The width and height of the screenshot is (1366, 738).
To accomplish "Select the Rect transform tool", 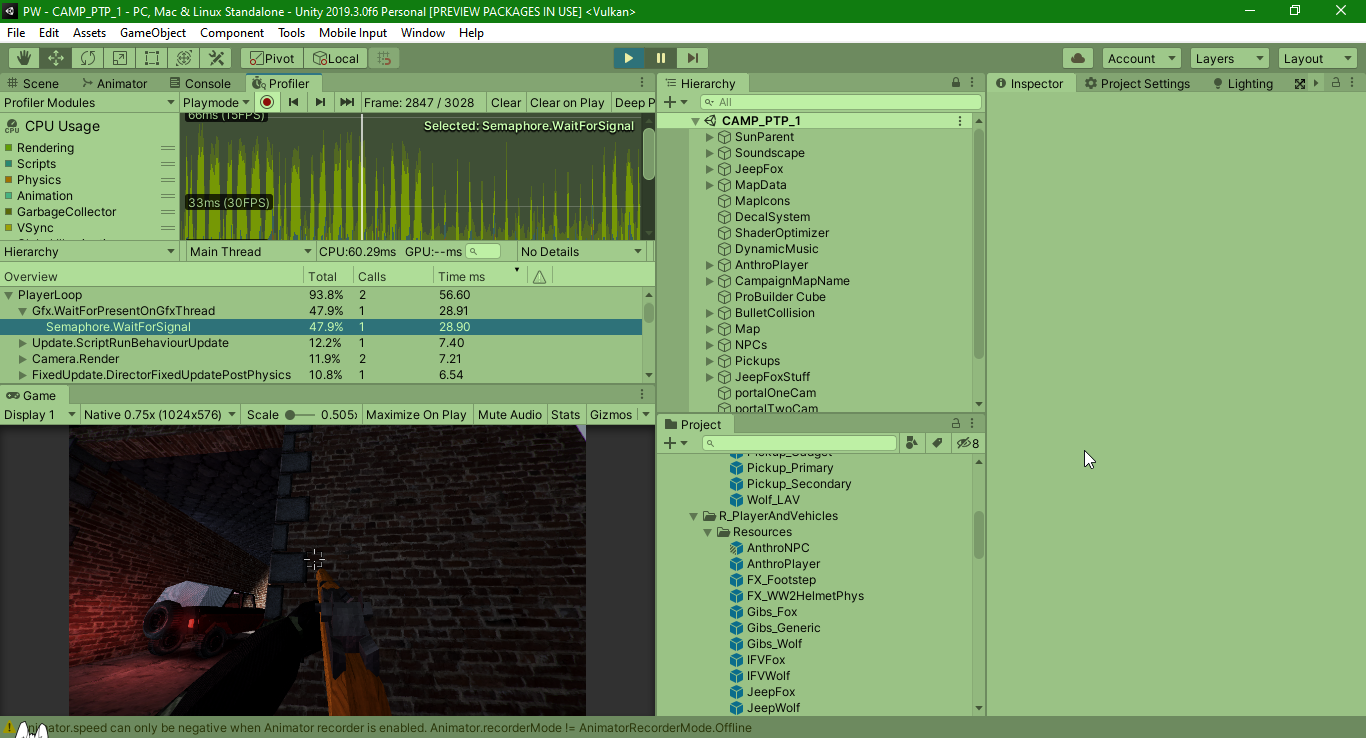I will [x=152, y=58].
